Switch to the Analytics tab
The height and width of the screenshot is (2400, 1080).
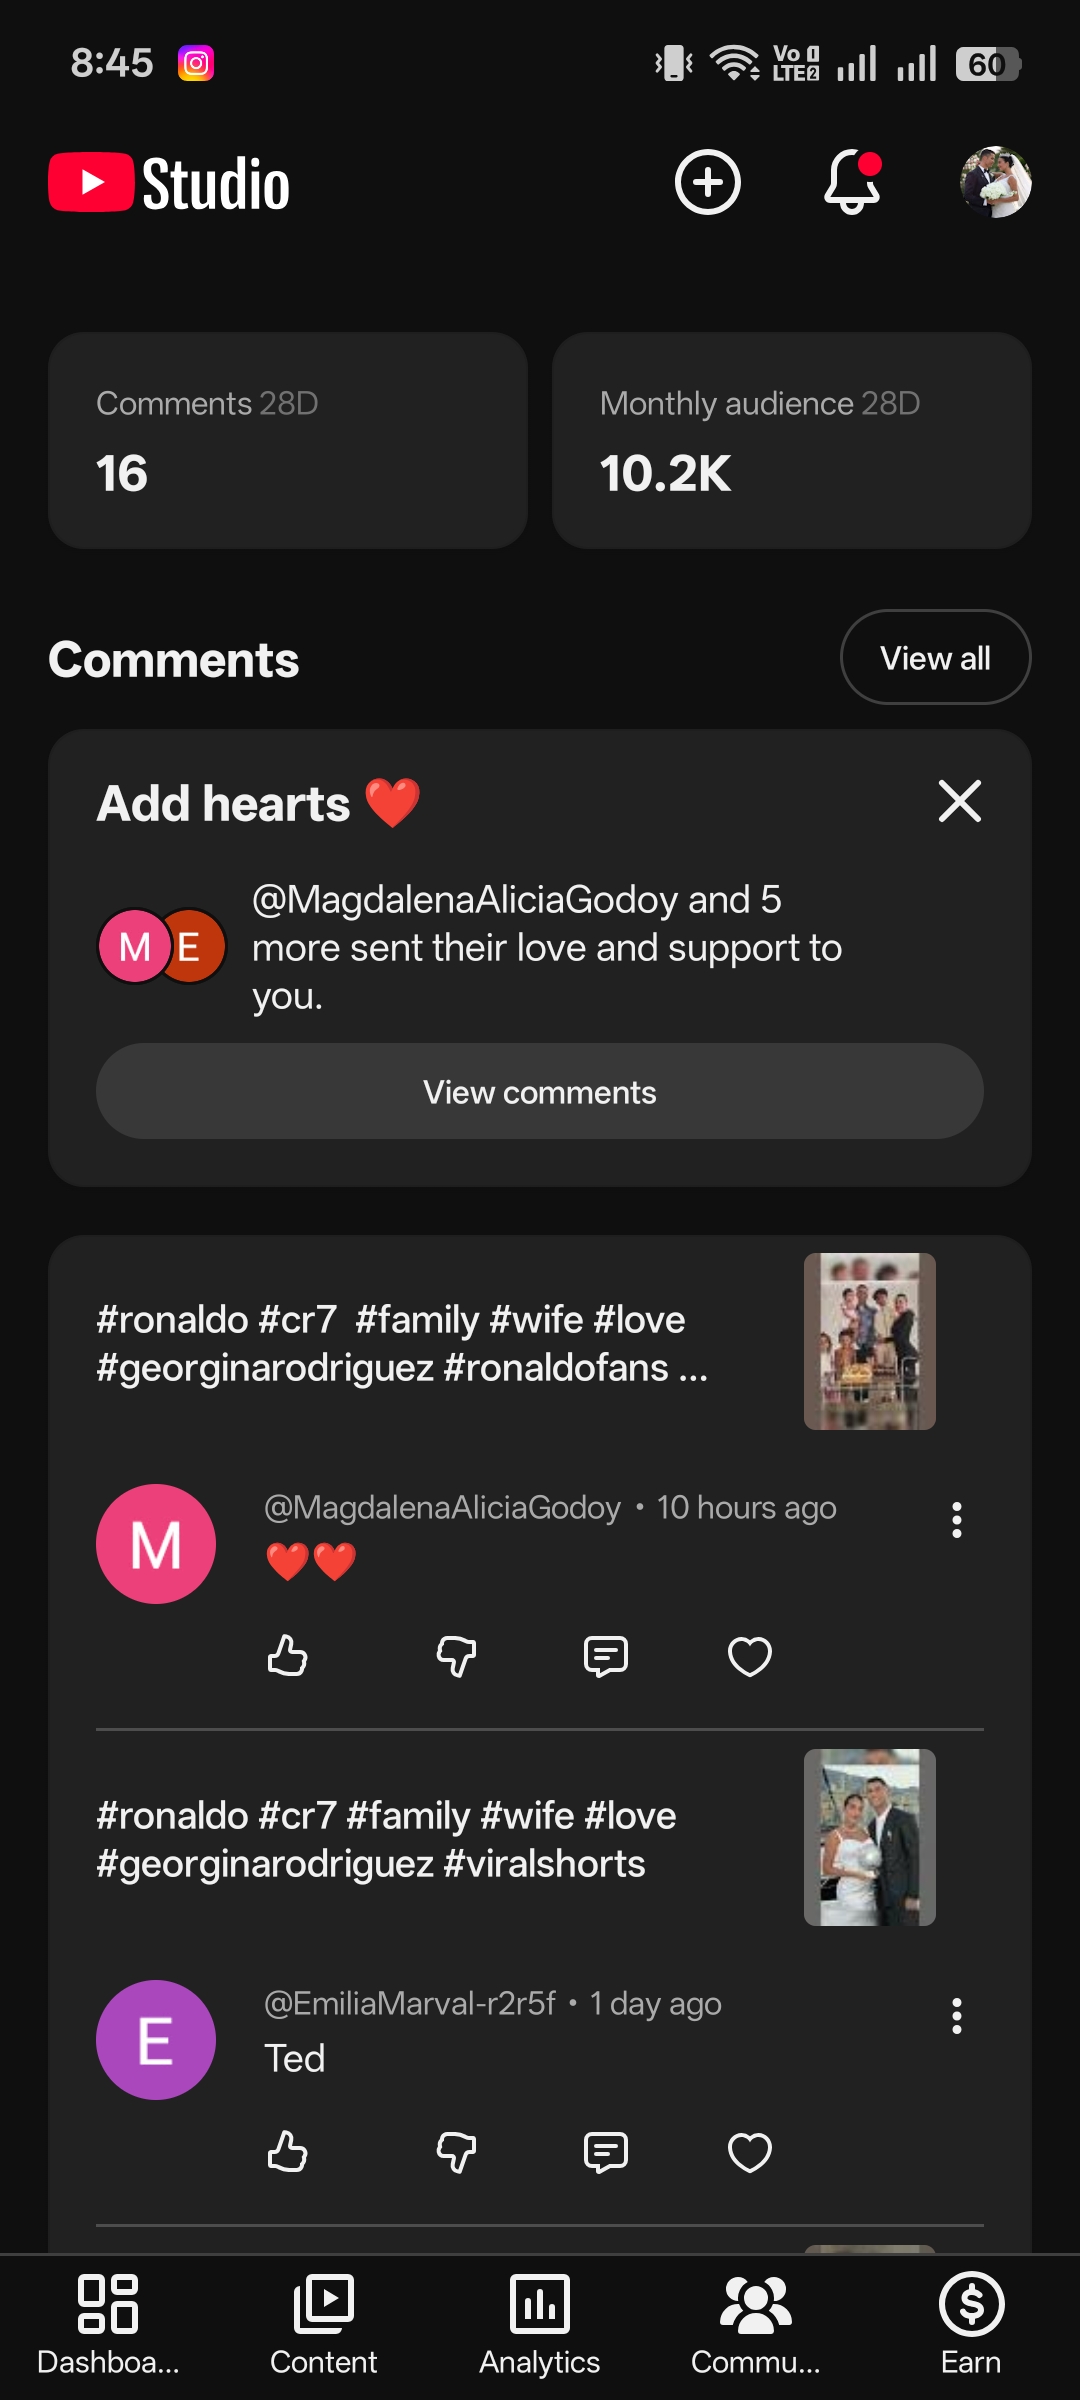tap(540, 2326)
